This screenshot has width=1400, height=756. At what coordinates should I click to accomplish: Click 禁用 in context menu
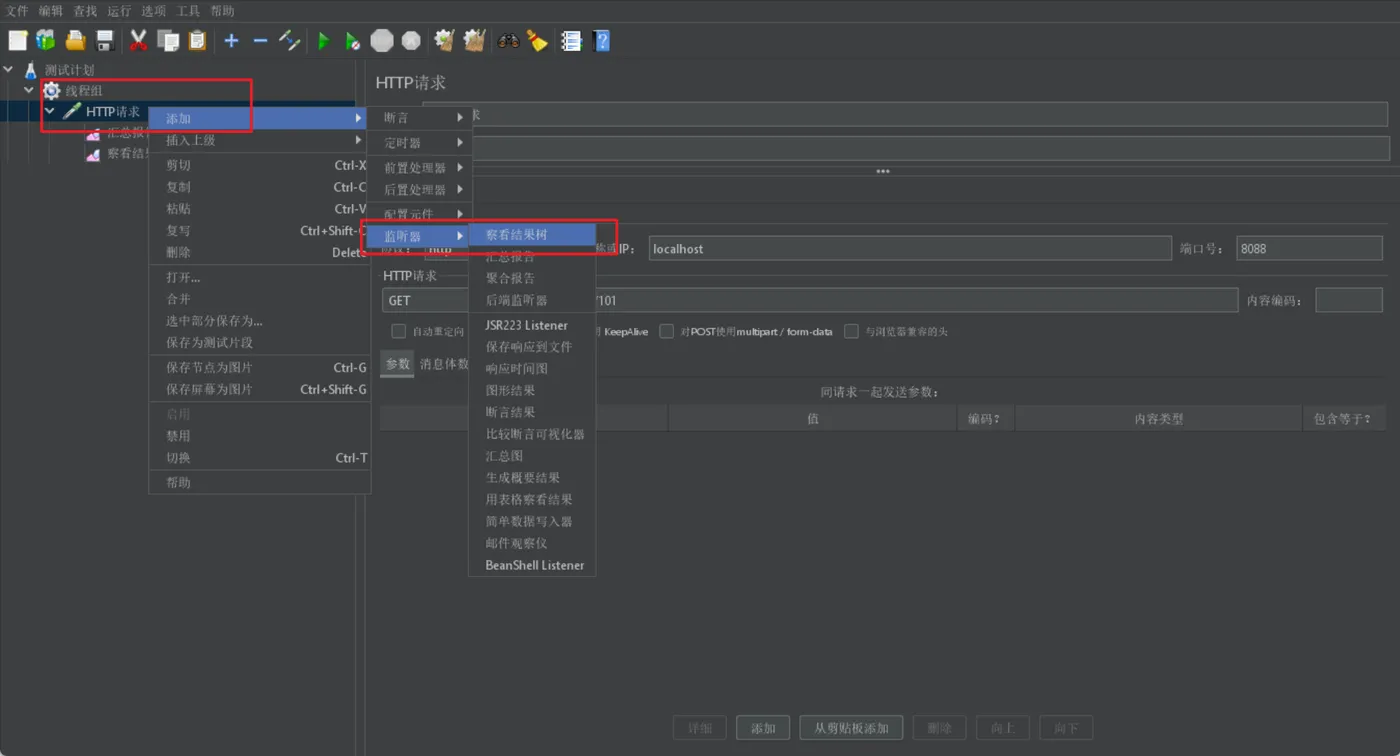(x=260, y=436)
